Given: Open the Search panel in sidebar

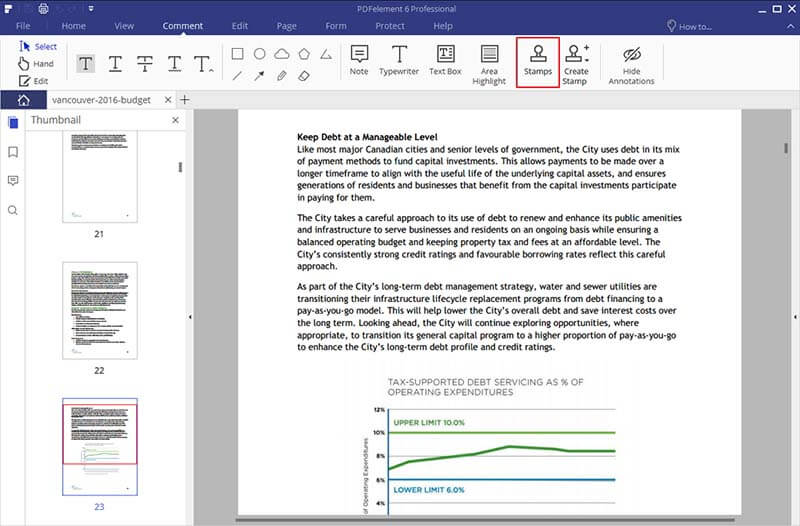Looking at the screenshot, I should (13, 210).
